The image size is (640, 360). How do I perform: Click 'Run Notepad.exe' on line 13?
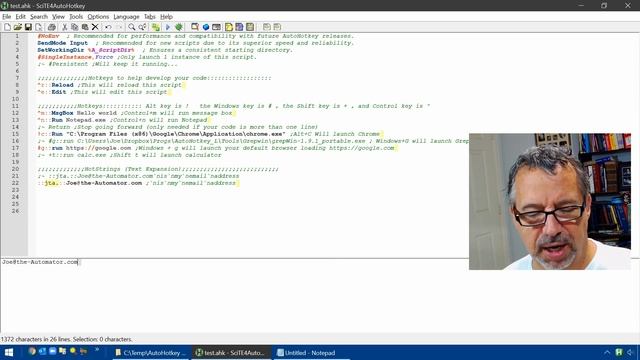(78, 120)
